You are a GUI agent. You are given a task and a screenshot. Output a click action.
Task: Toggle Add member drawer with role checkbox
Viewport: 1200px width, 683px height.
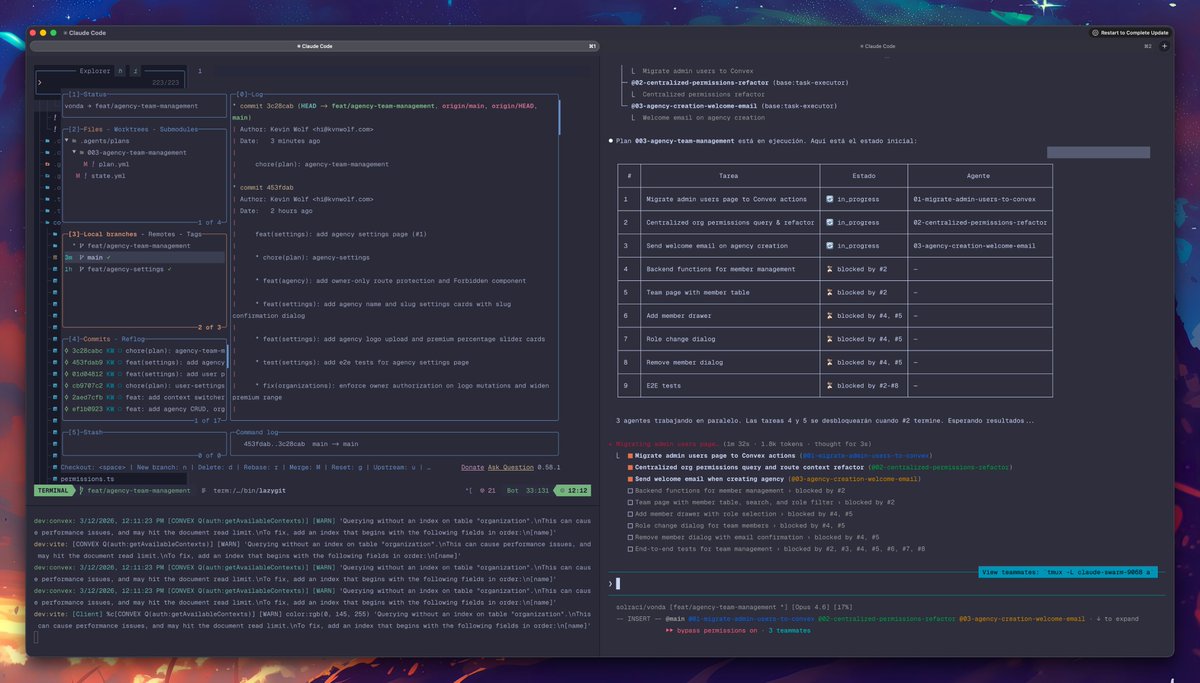point(630,514)
